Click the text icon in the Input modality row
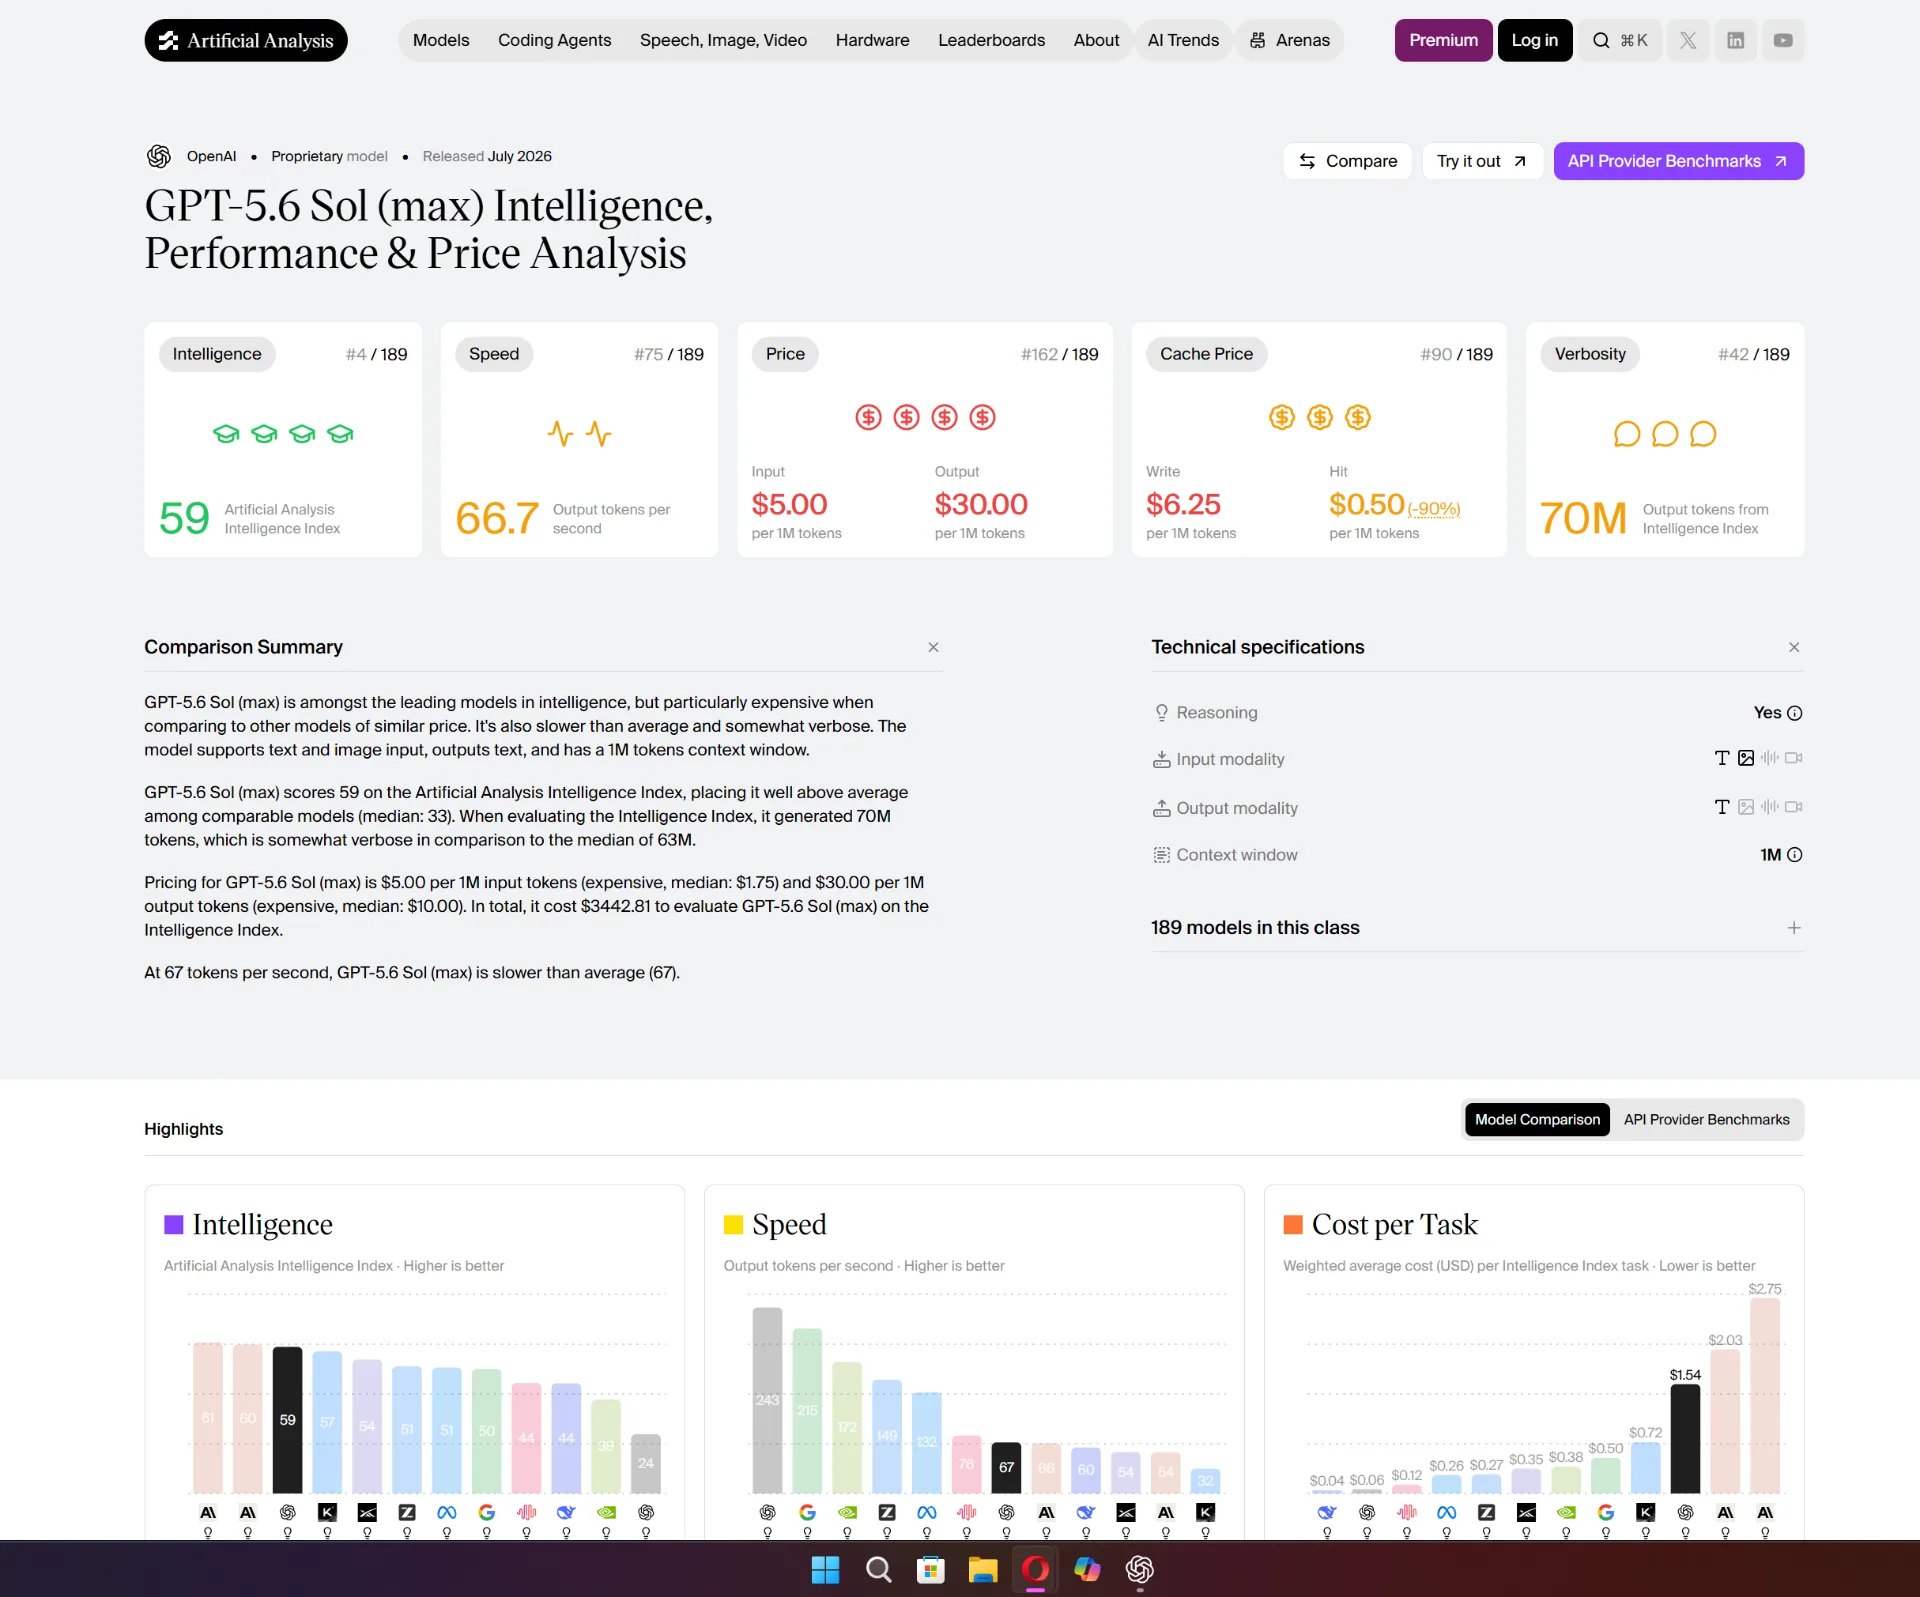This screenshot has height=1597, width=1920. coord(1722,758)
